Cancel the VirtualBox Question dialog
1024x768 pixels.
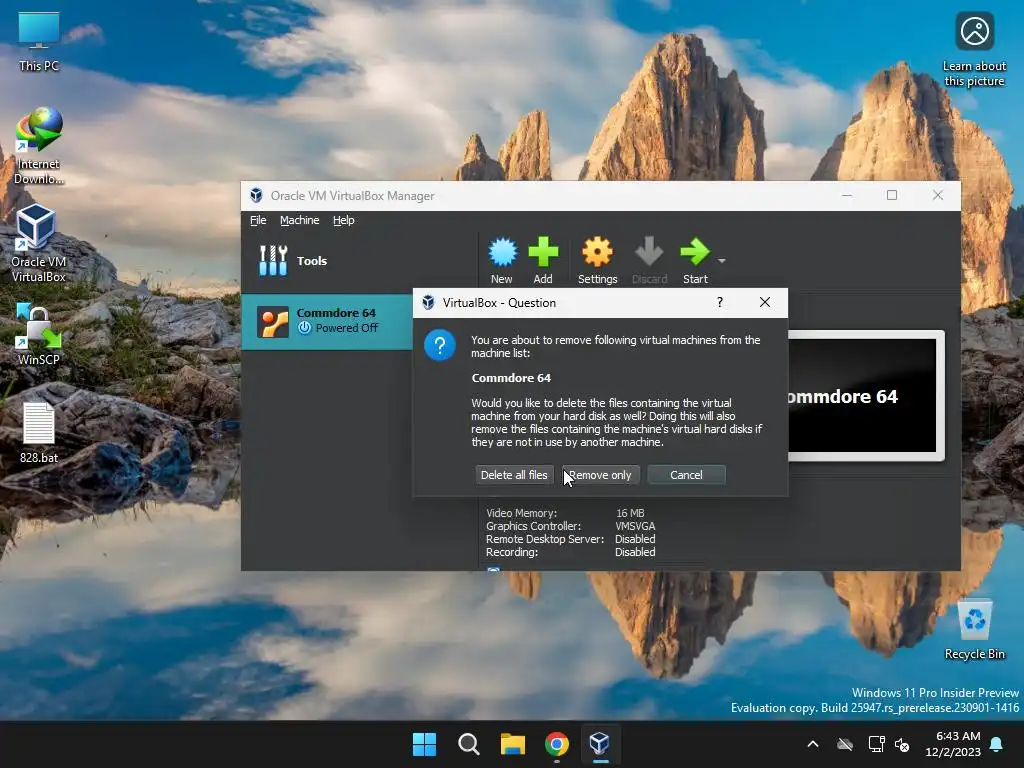686,475
